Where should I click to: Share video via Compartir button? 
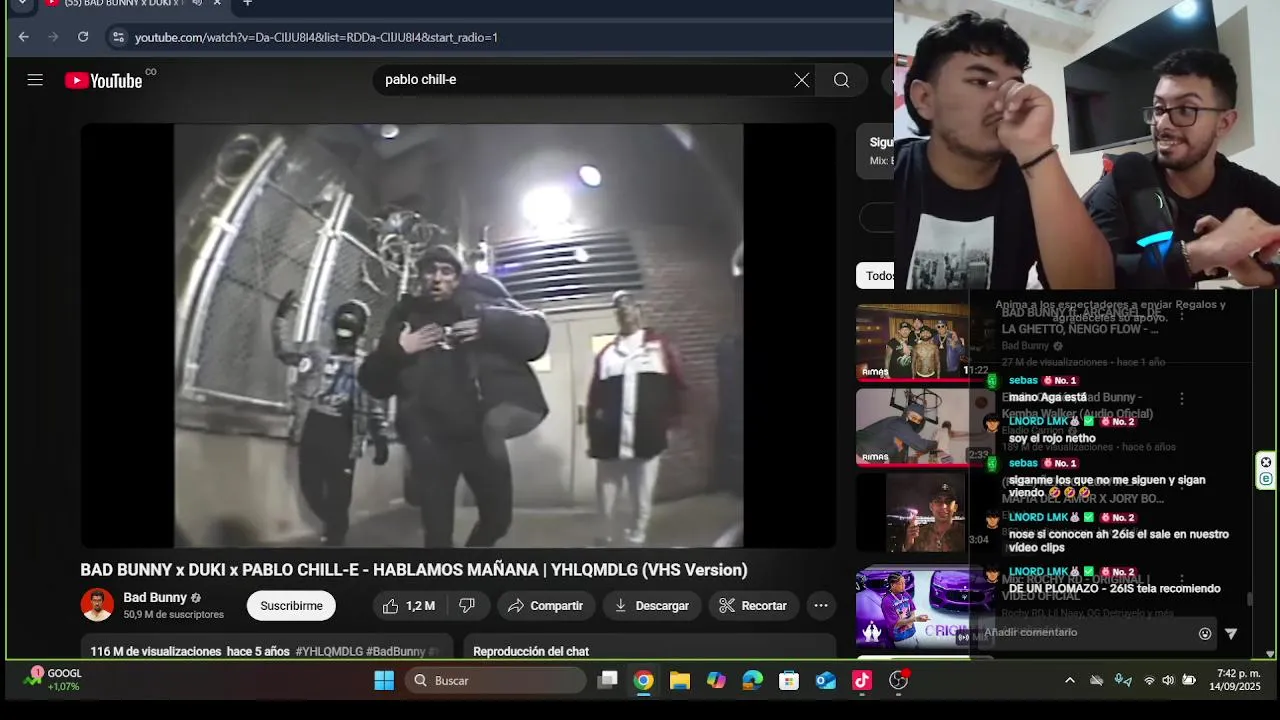pyautogui.click(x=545, y=606)
